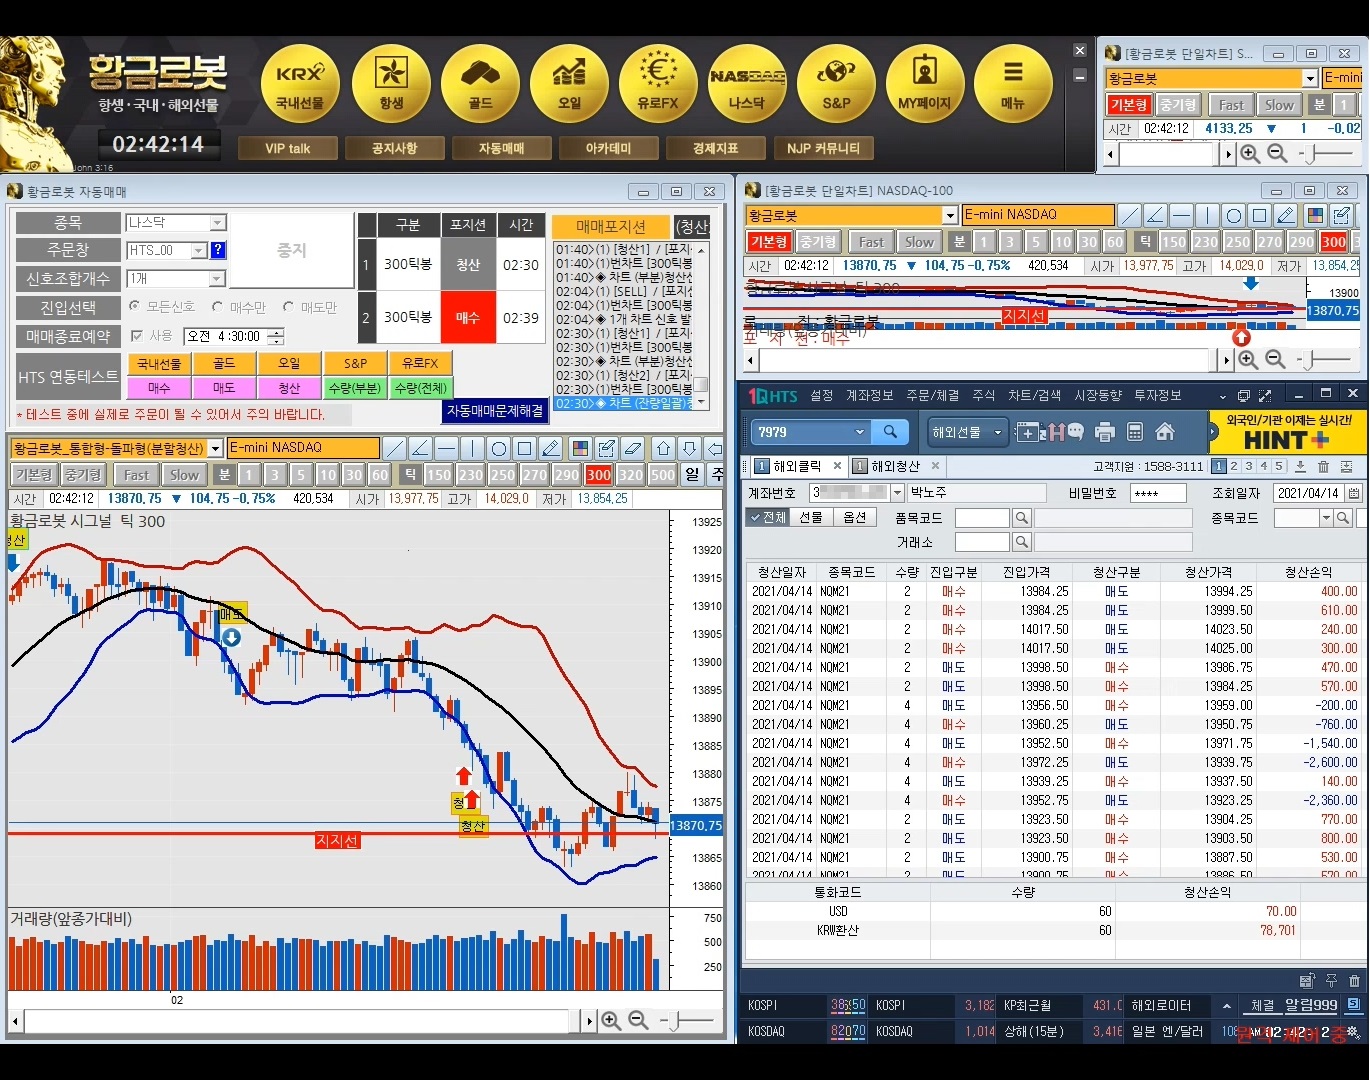Click search magnifier next to 7979 field
This screenshot has height=1080, width=1370.
[889, 432]
